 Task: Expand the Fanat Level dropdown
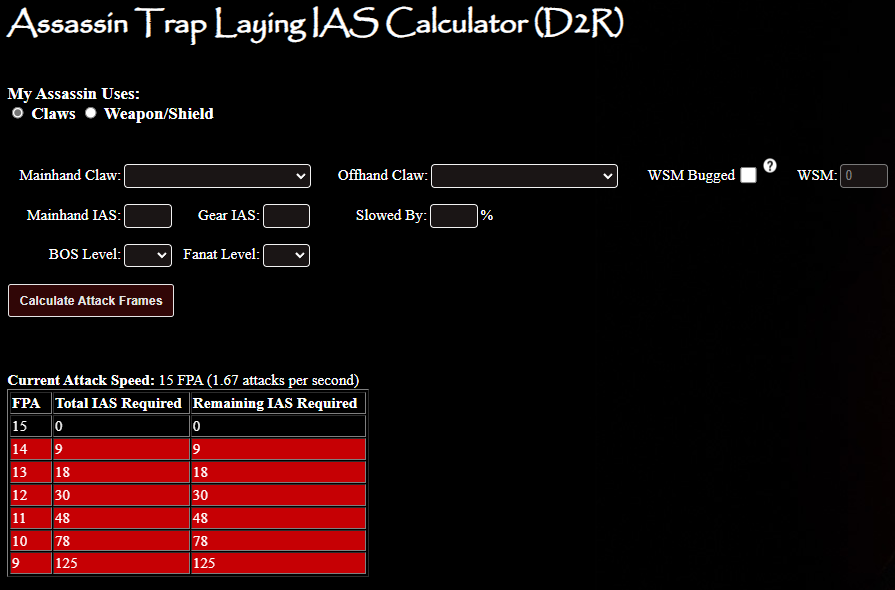tap(286, 255)
